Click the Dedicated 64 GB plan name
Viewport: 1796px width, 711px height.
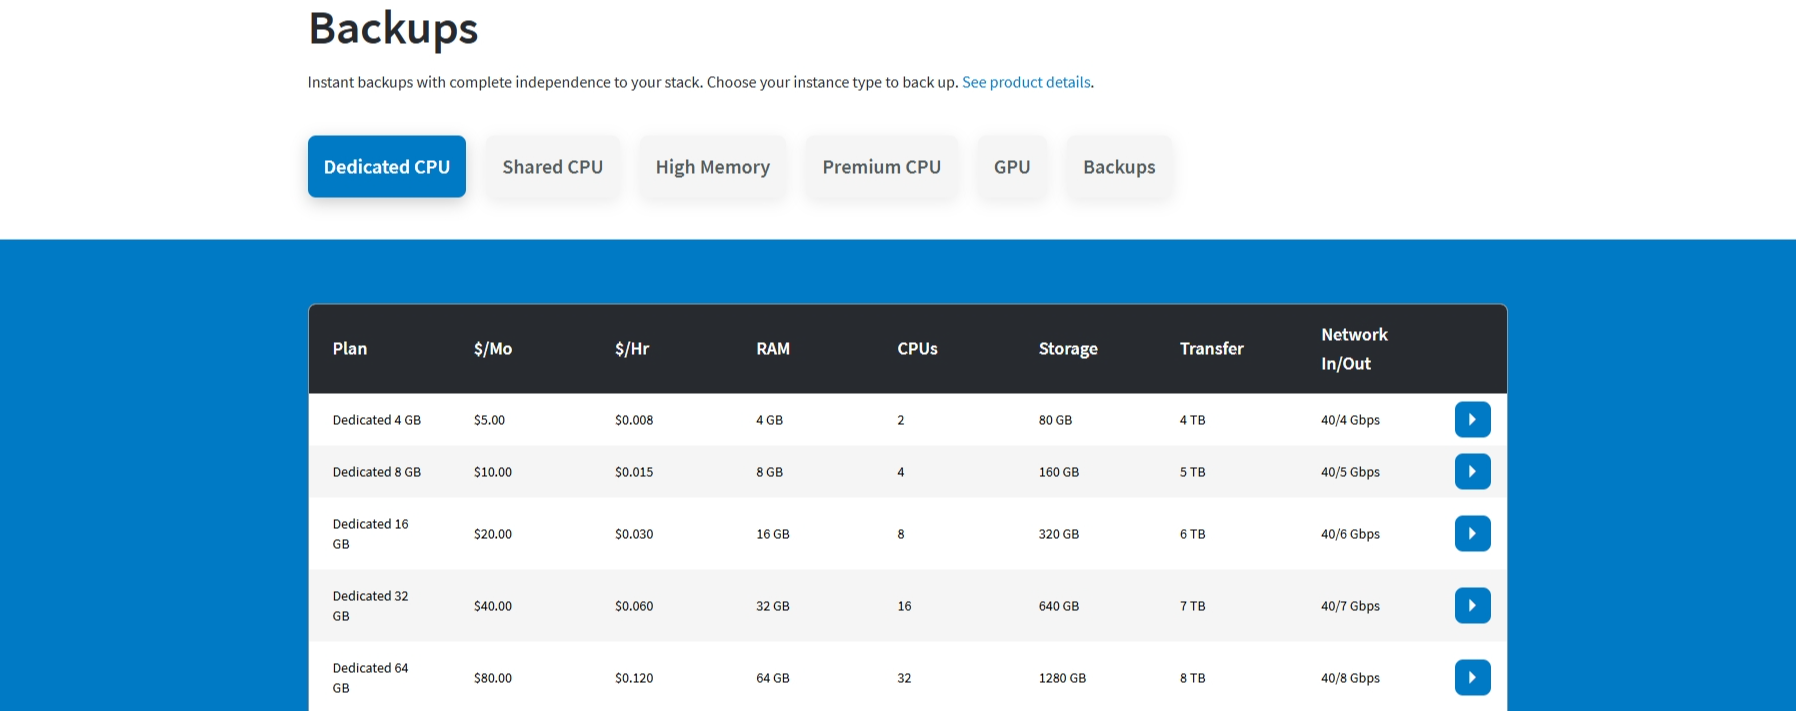pyautogui.click(x=371, y=678)
